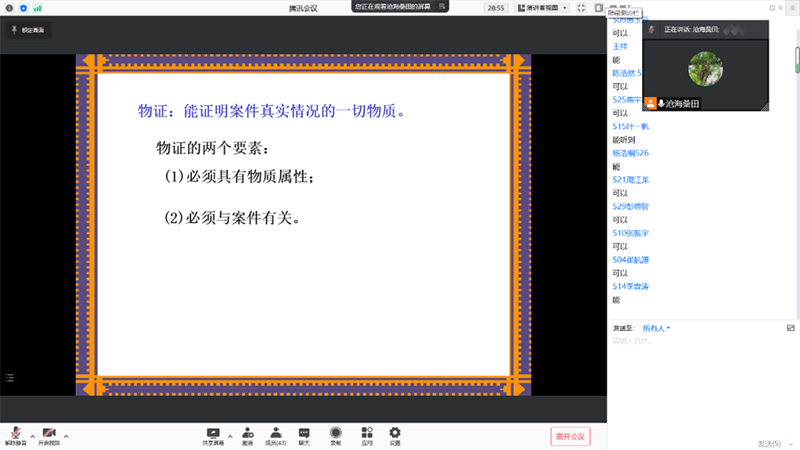The height and width of the screenshot is (450, 800).
Task: Open the 成员 participants list
Action: [x=276, y=434]
